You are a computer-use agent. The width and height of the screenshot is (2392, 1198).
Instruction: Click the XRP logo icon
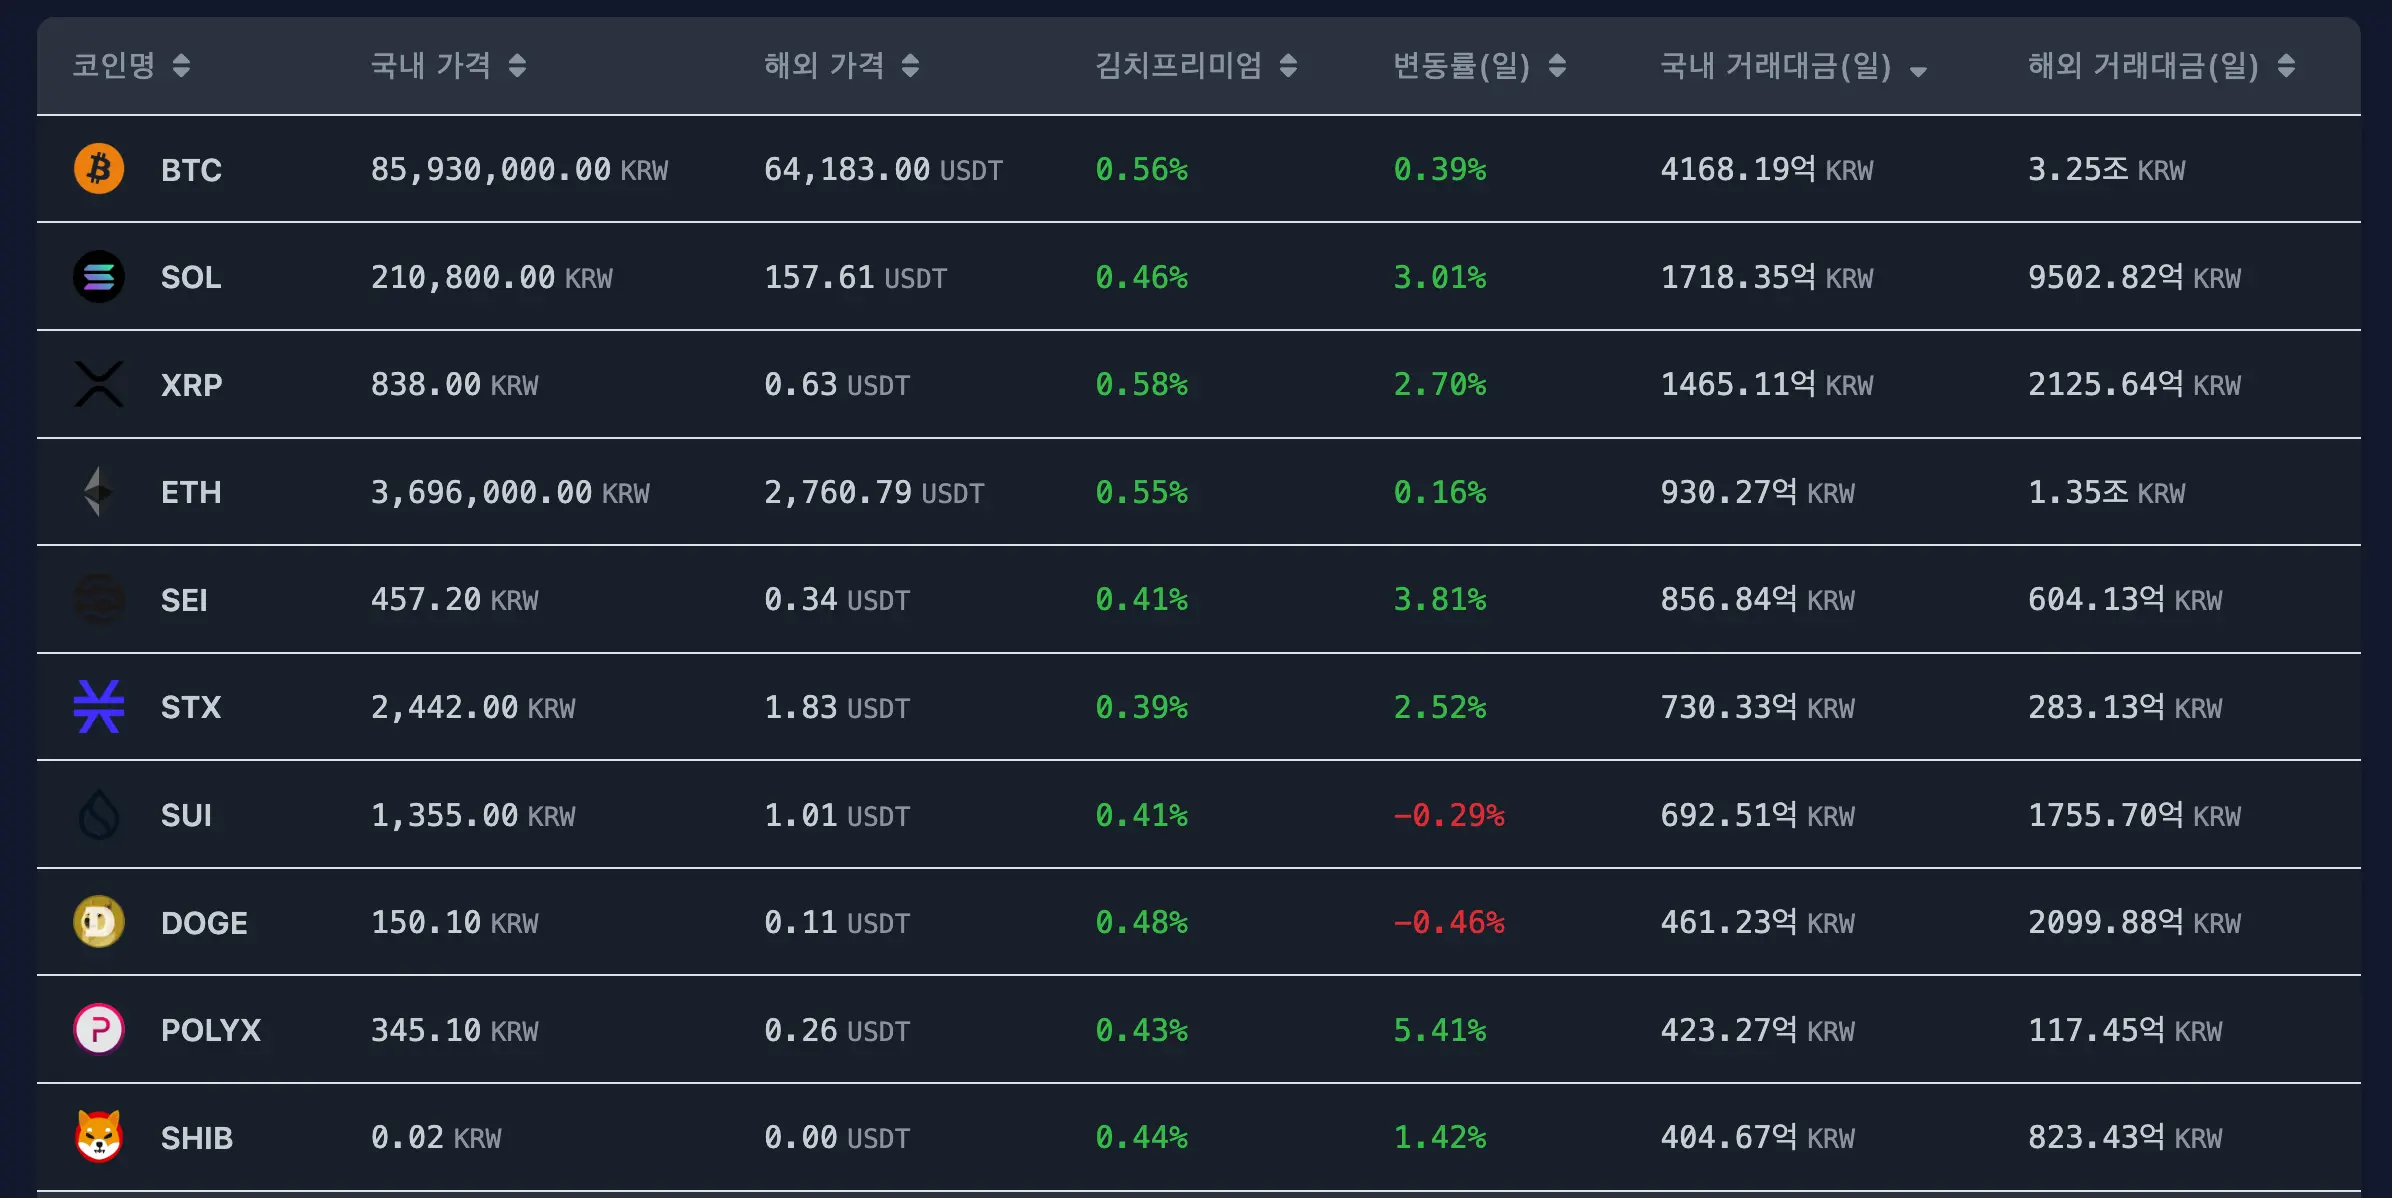point(99,384)
